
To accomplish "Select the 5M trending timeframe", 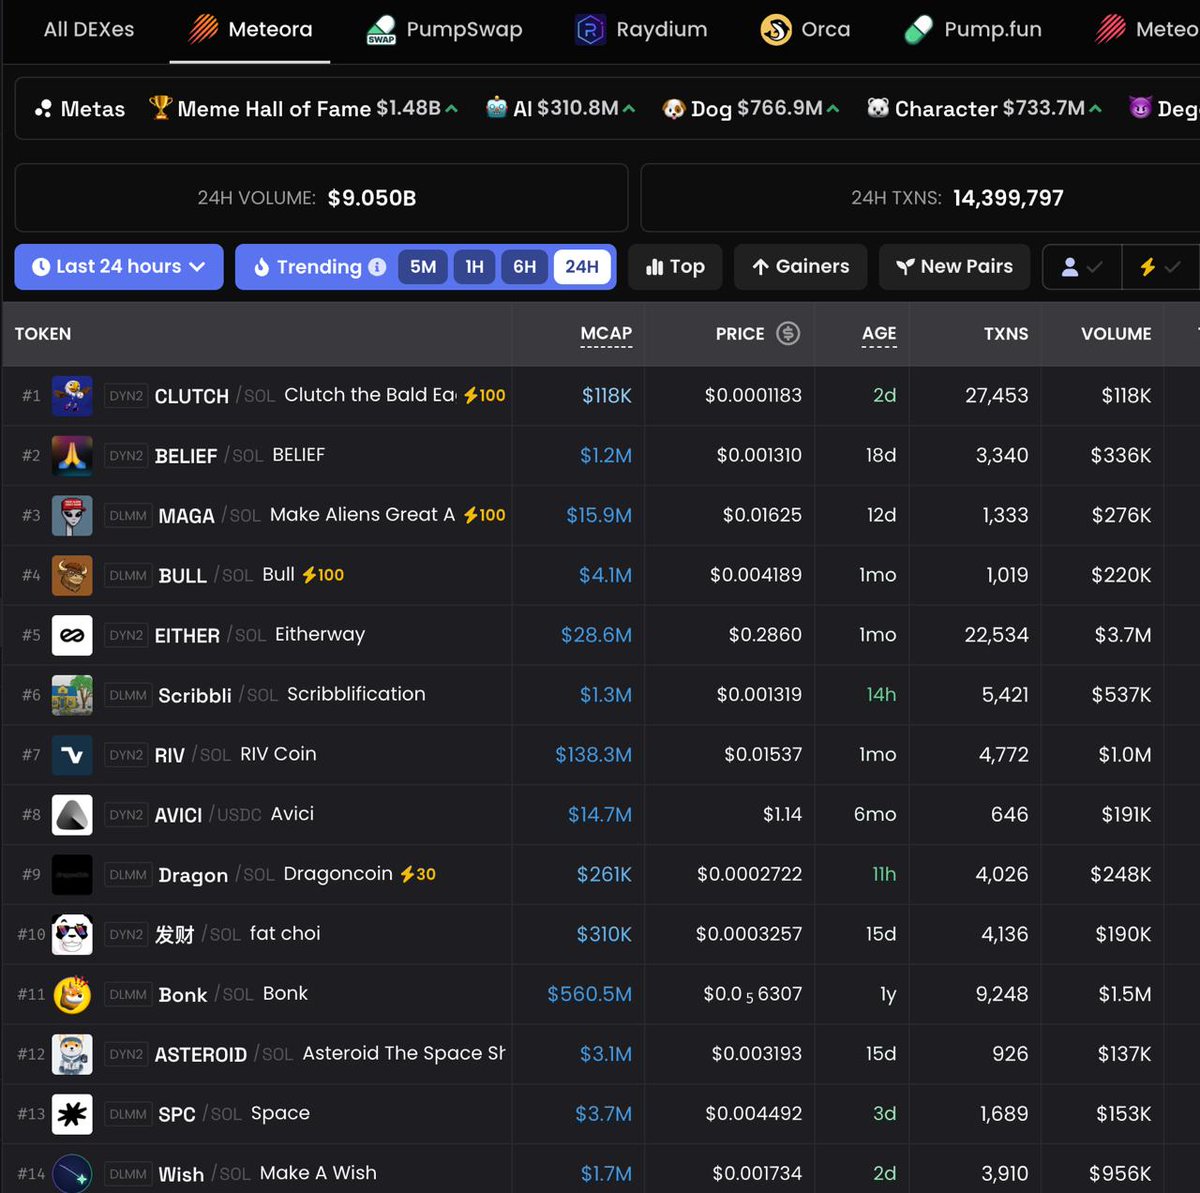I will (x=423, y=267).
